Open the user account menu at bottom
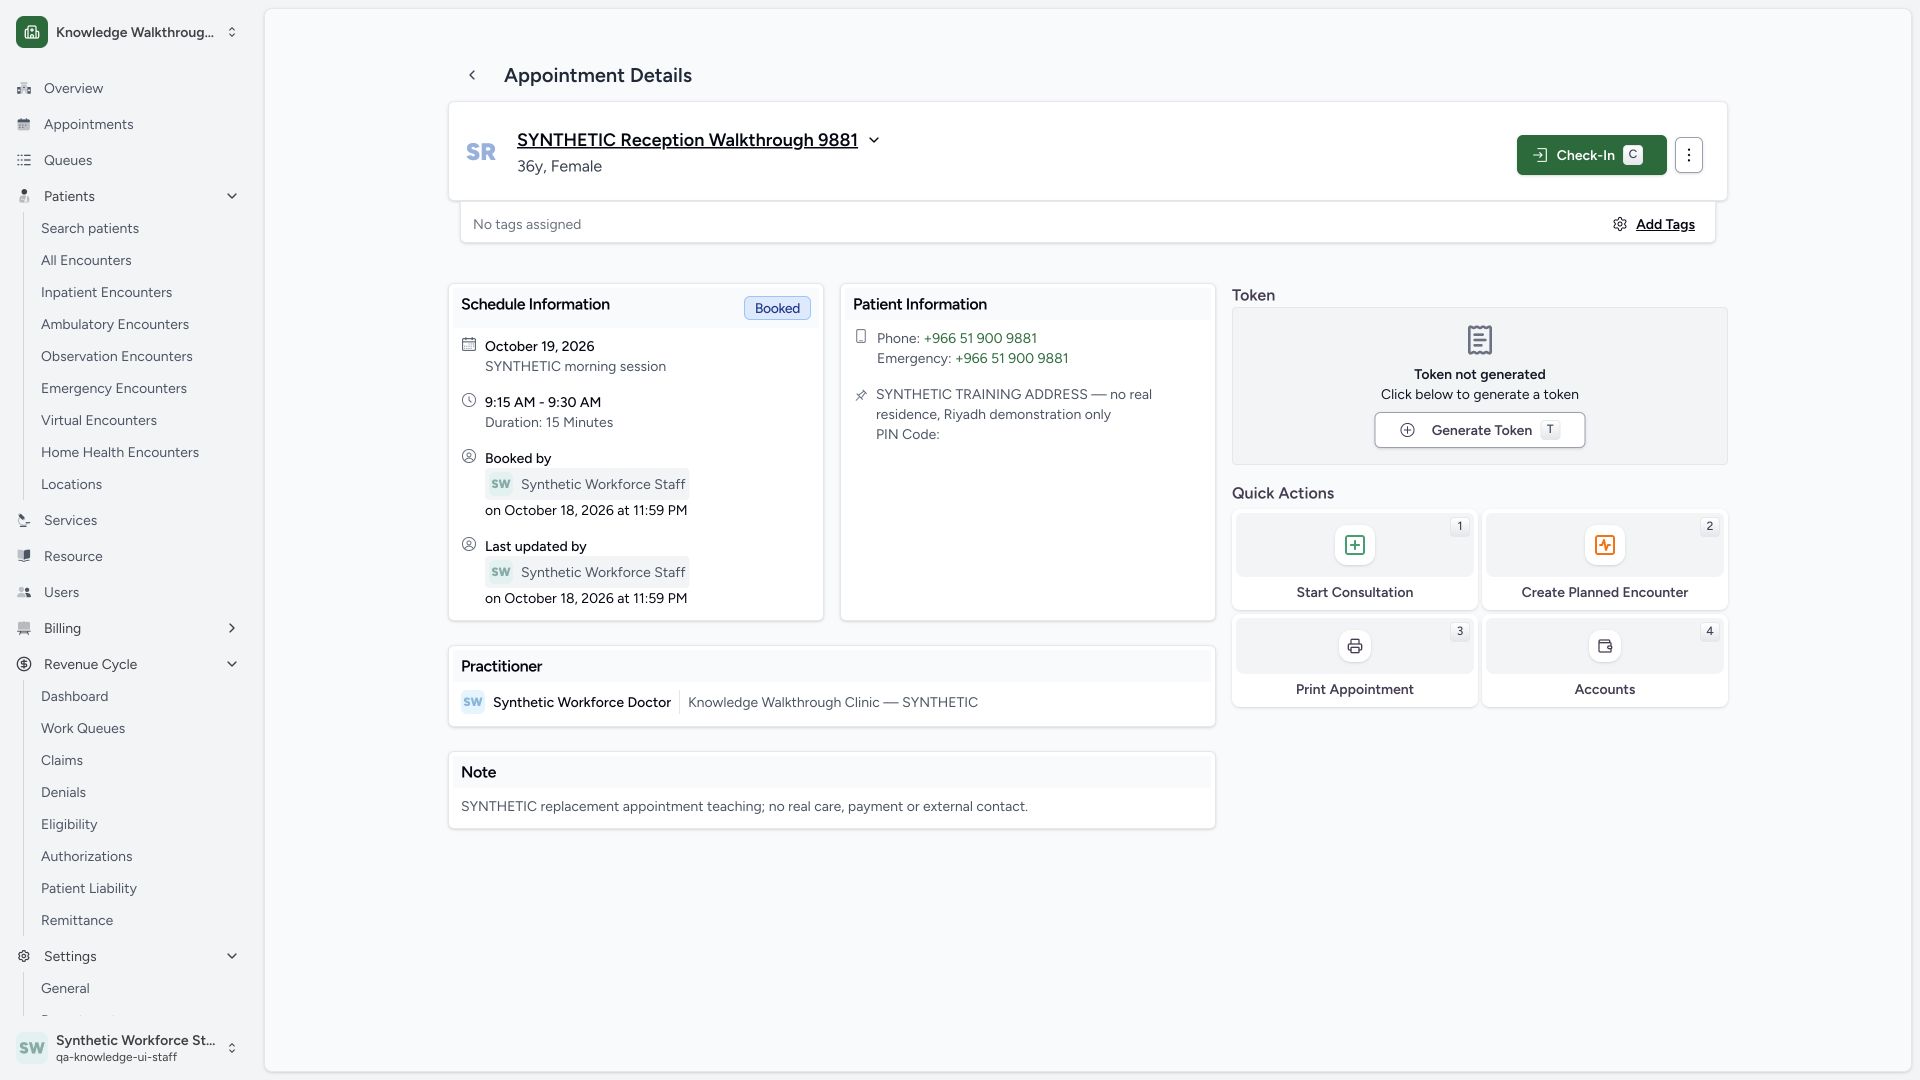Image resolution: width=1920 pixels, height=1080 pixels. coord(232,1048)
